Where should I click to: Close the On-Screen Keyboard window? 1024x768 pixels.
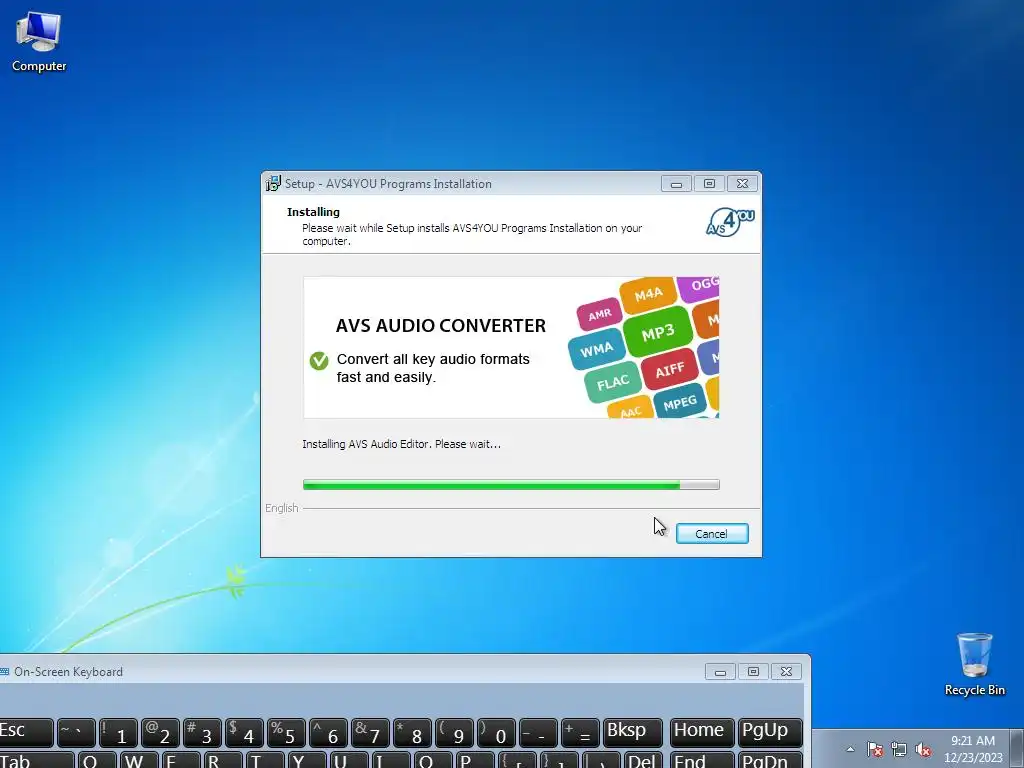point(786,672)
